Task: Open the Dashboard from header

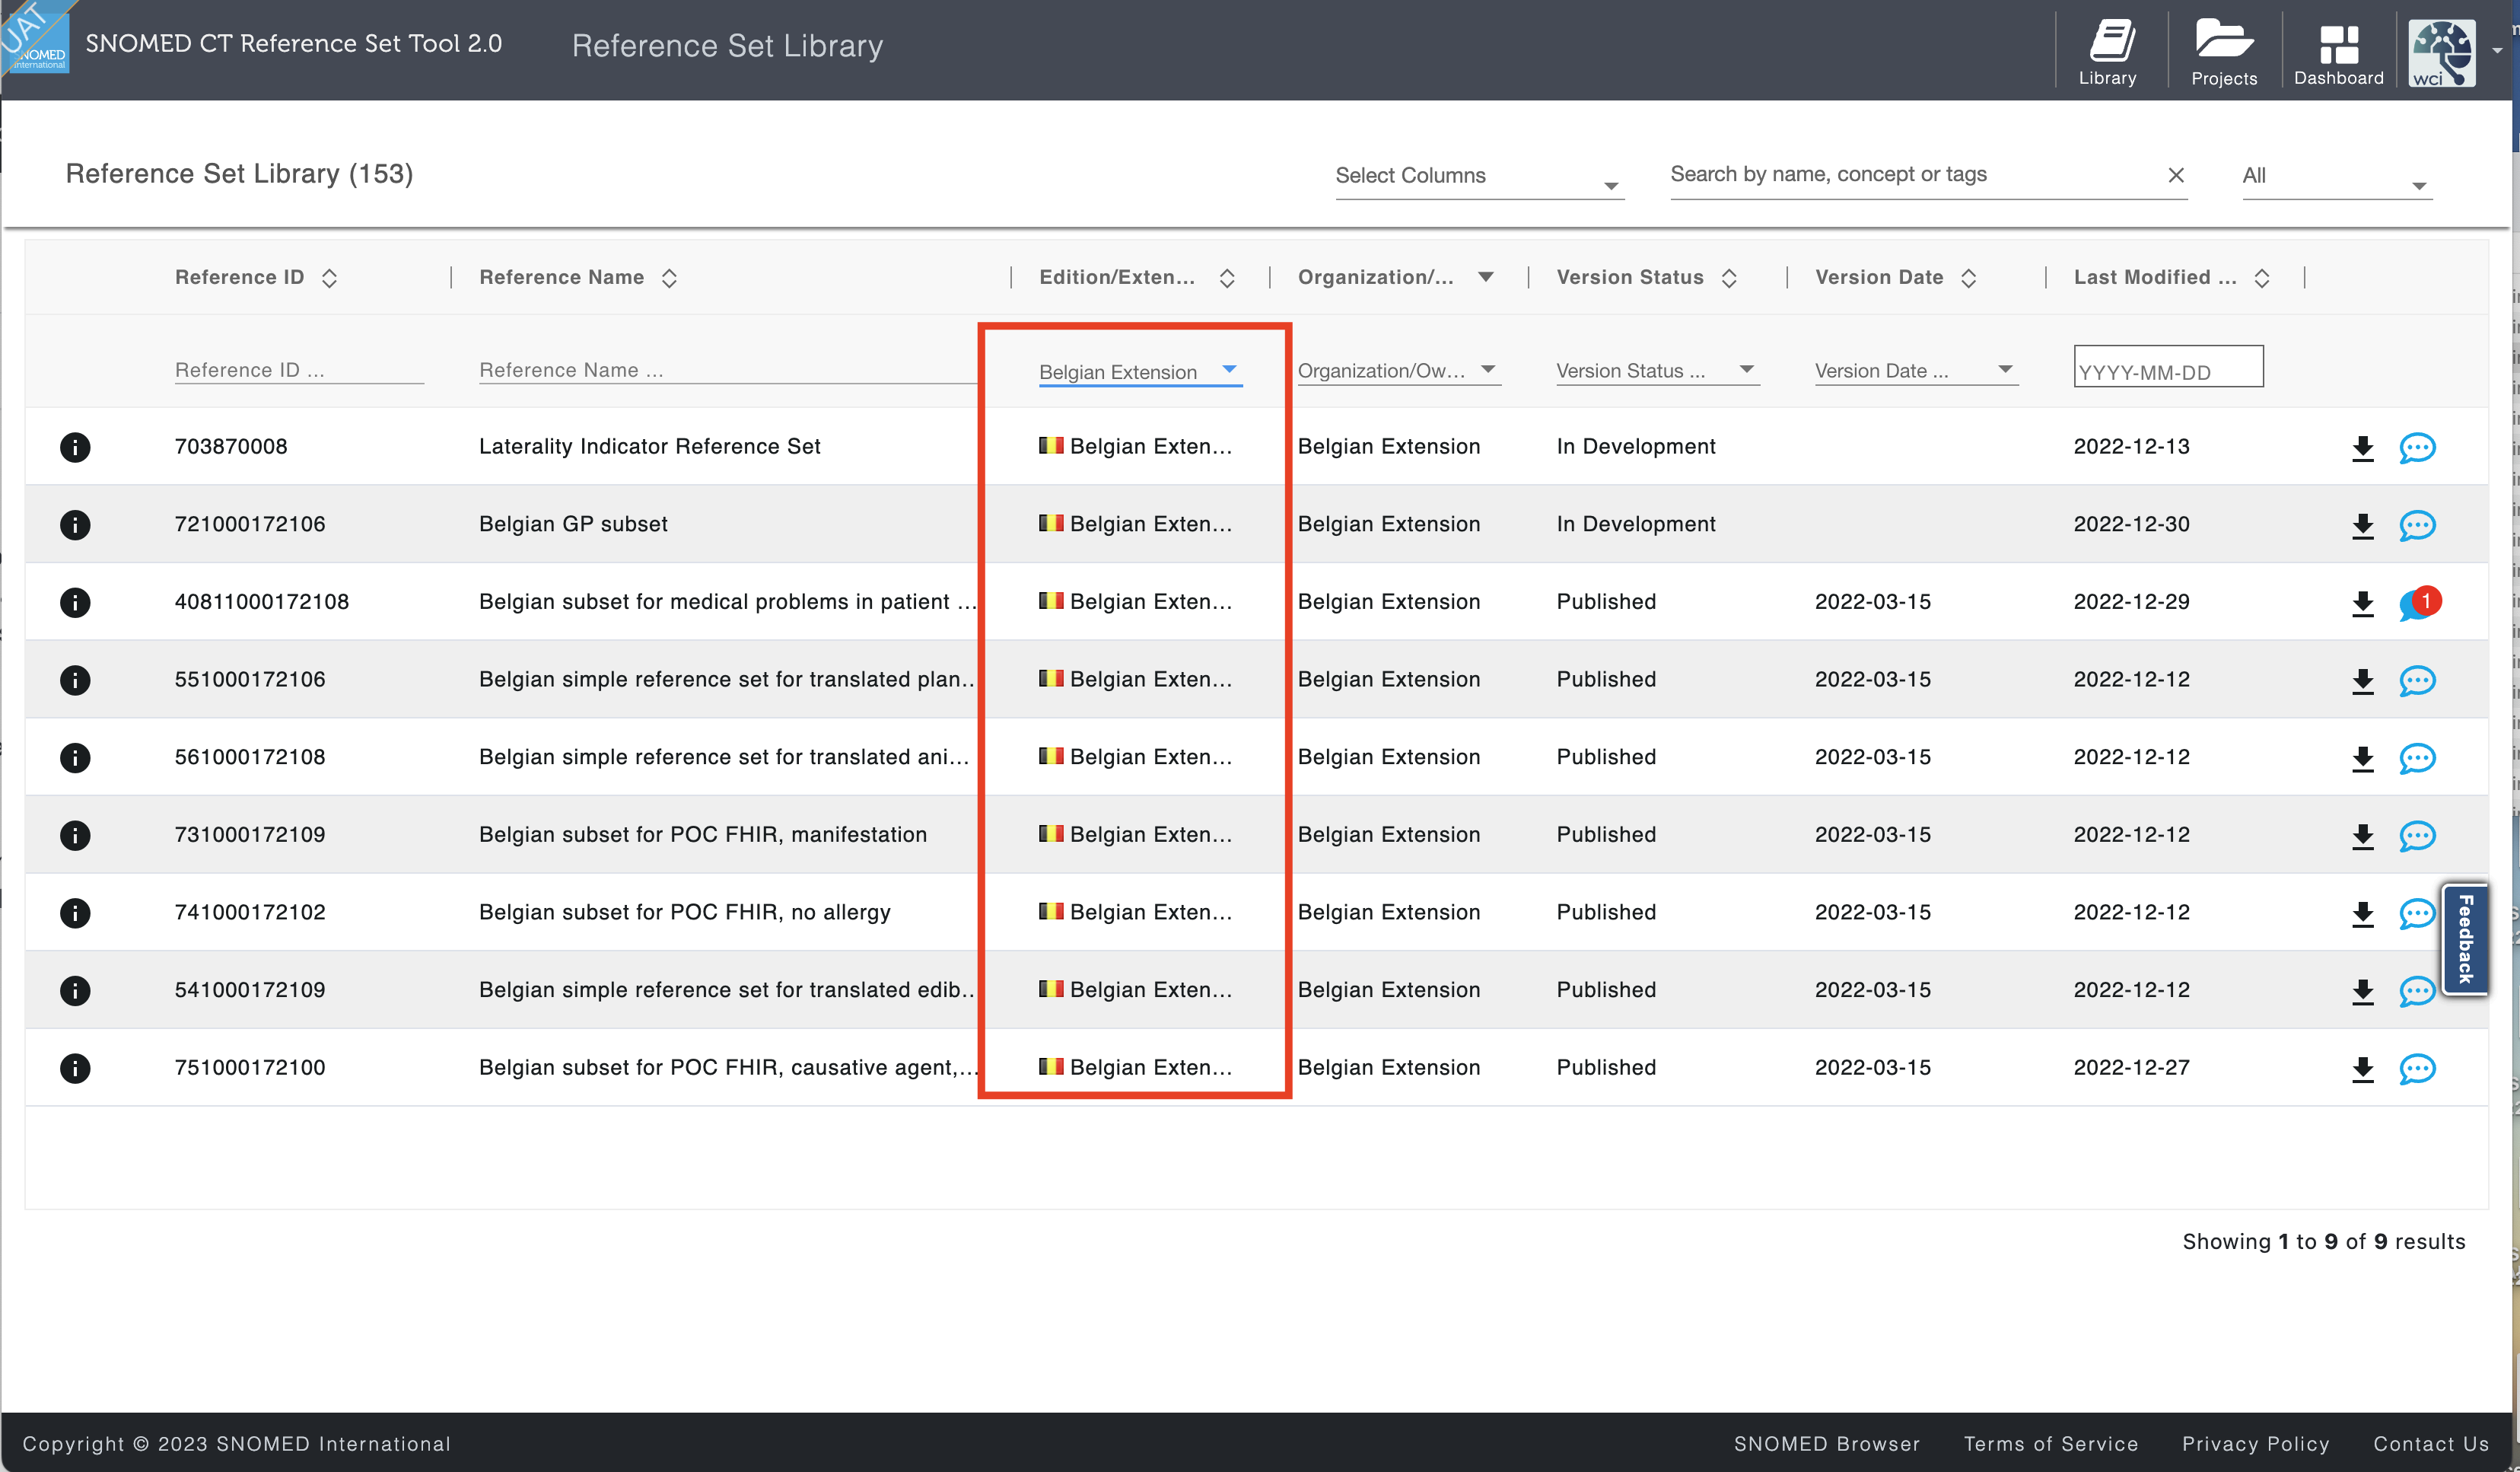Action: tap(2338, 53)
